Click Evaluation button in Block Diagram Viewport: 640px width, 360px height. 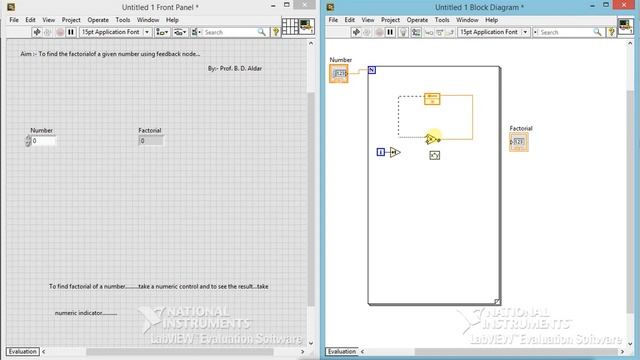342,351
